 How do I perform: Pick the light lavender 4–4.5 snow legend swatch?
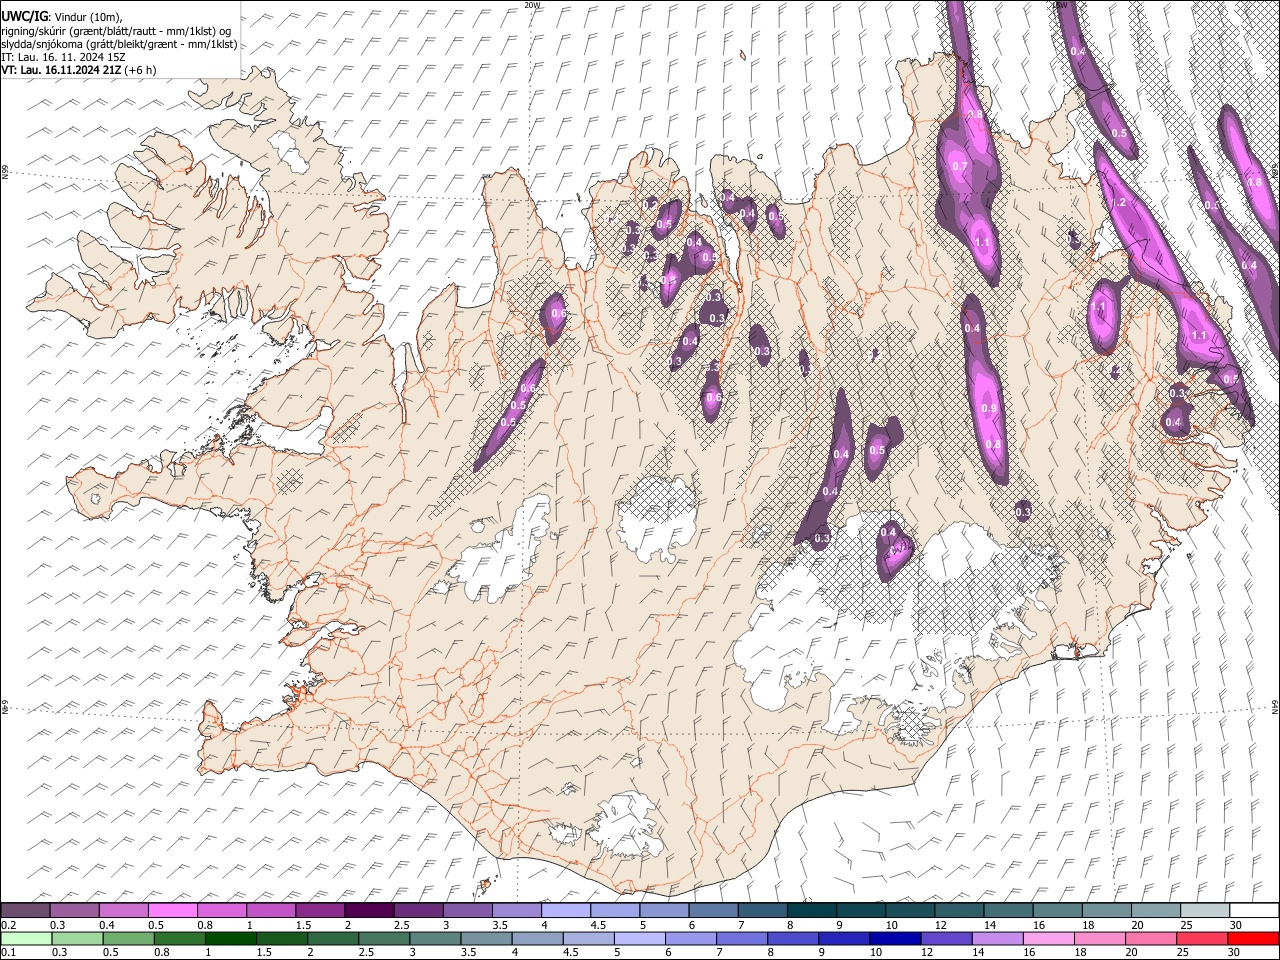(566, 910)
